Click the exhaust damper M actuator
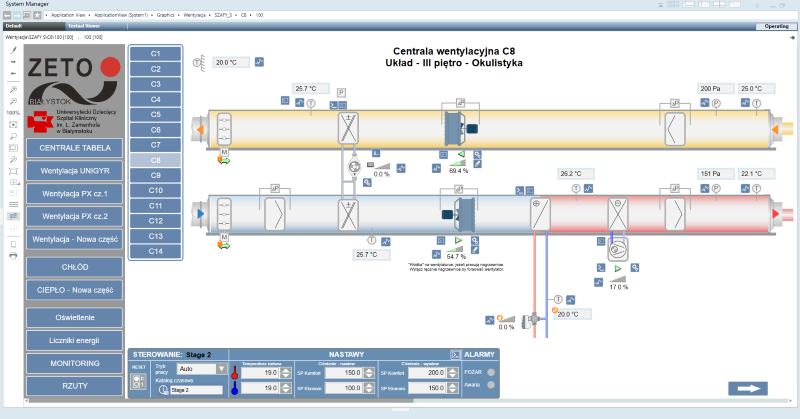 click(224, 152)
